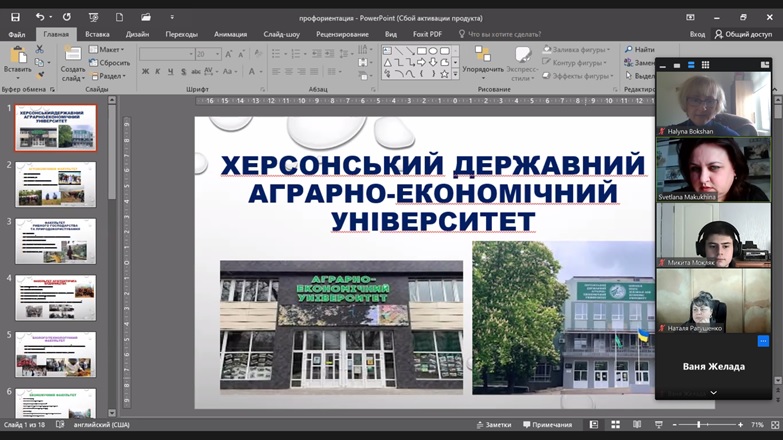Expand the Раздел section dropdown
Viewport: 783px width, 440px height.
108,76
